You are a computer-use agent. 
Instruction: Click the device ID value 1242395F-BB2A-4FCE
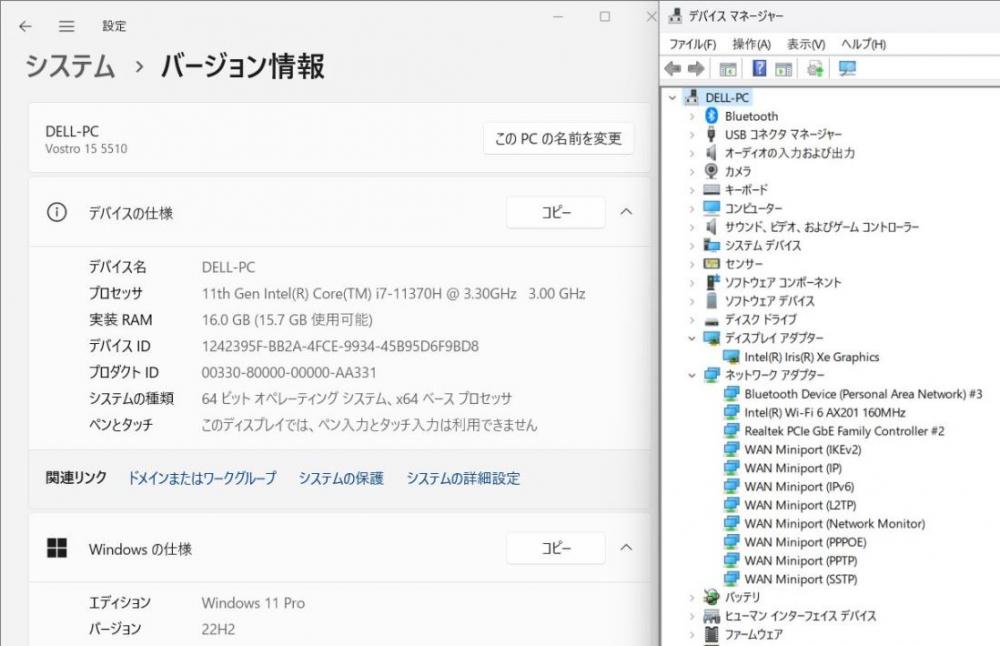(x=340, y=346)
